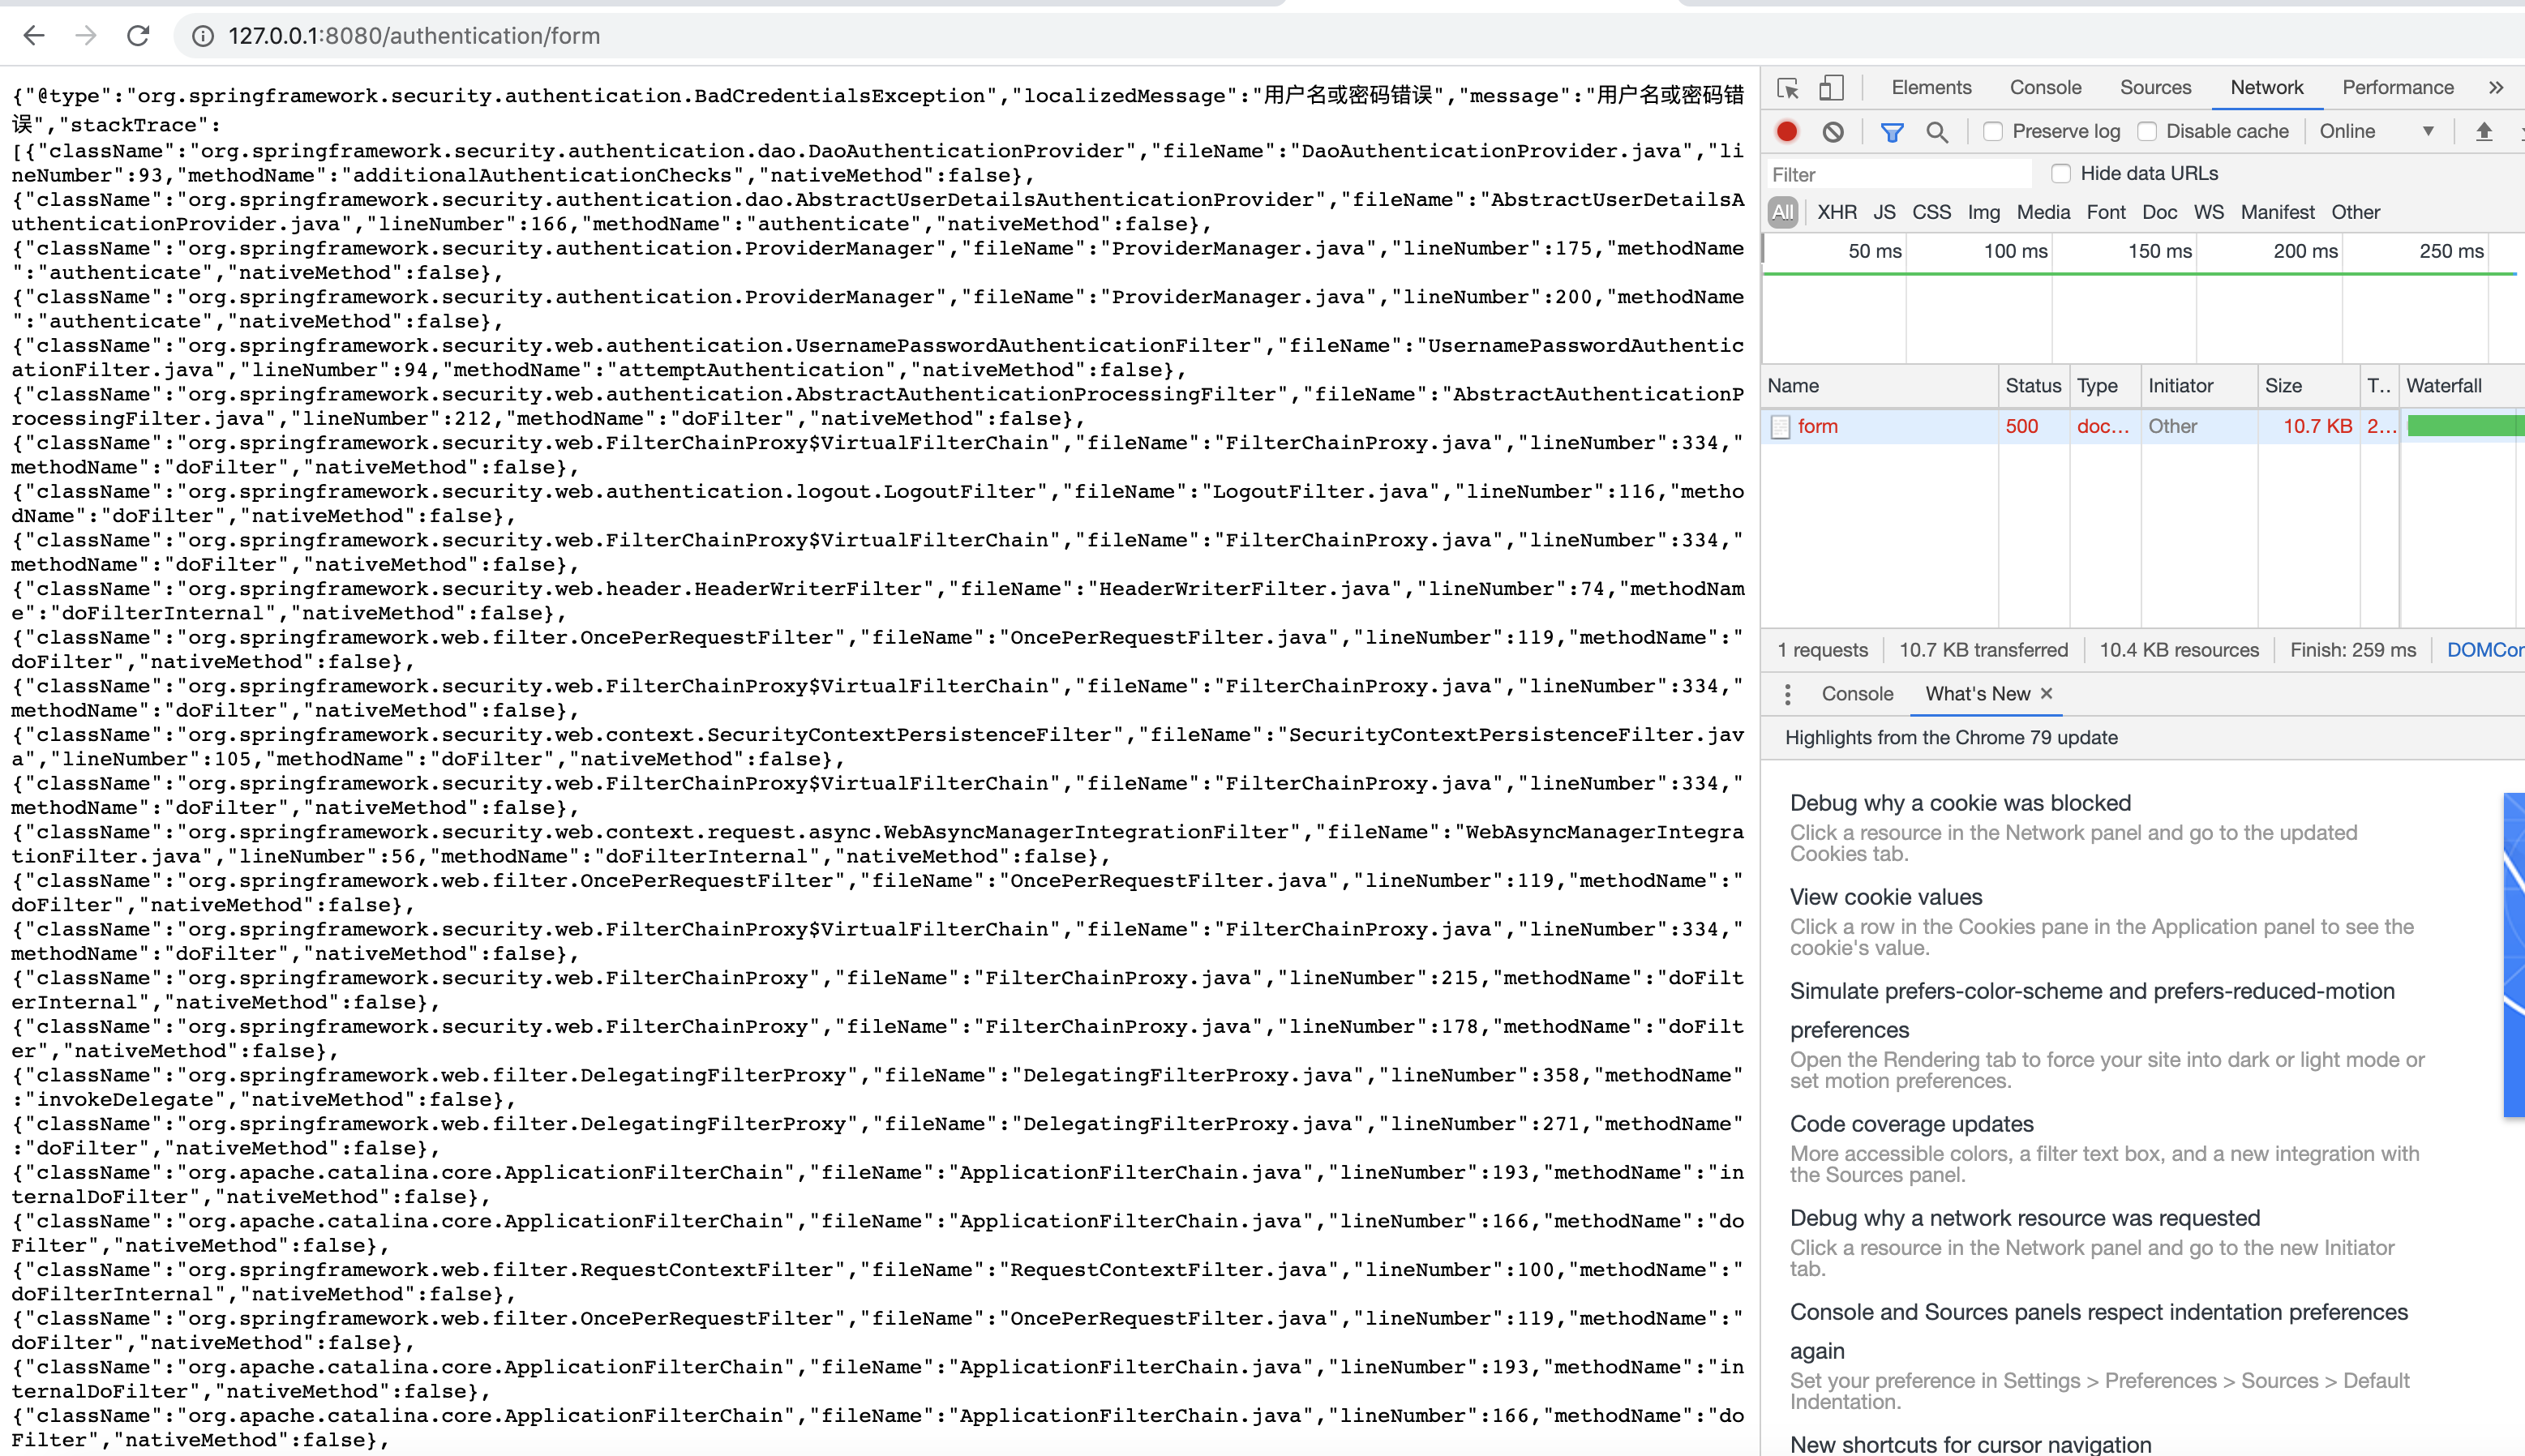Open the drawer three-dot menu

1787,694
